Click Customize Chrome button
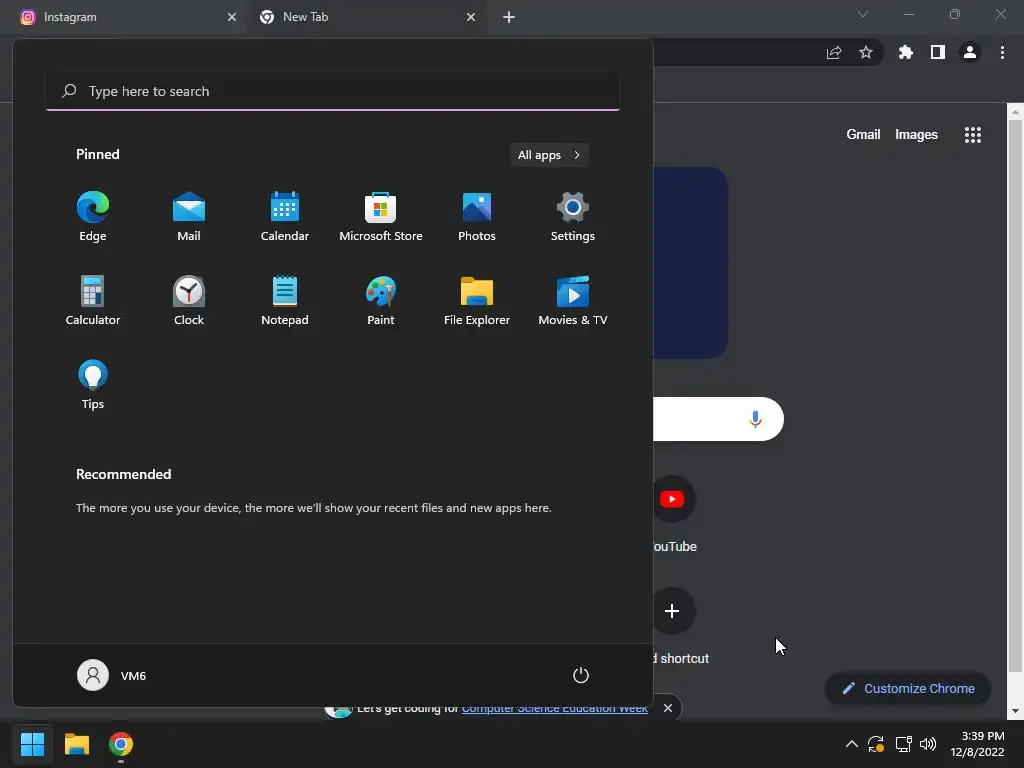The width and height of the screenshot is (1024, 768). point(908,688)
